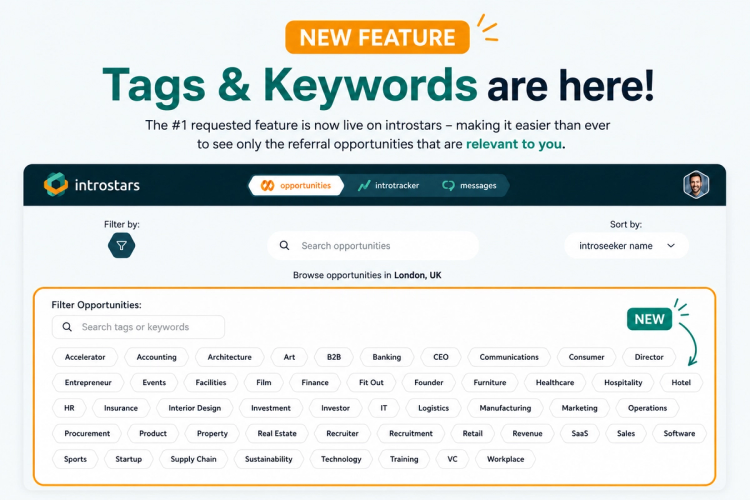Expand the introseeker name sort dropdown
The image size is (750, 500).
tap(627, 246)
